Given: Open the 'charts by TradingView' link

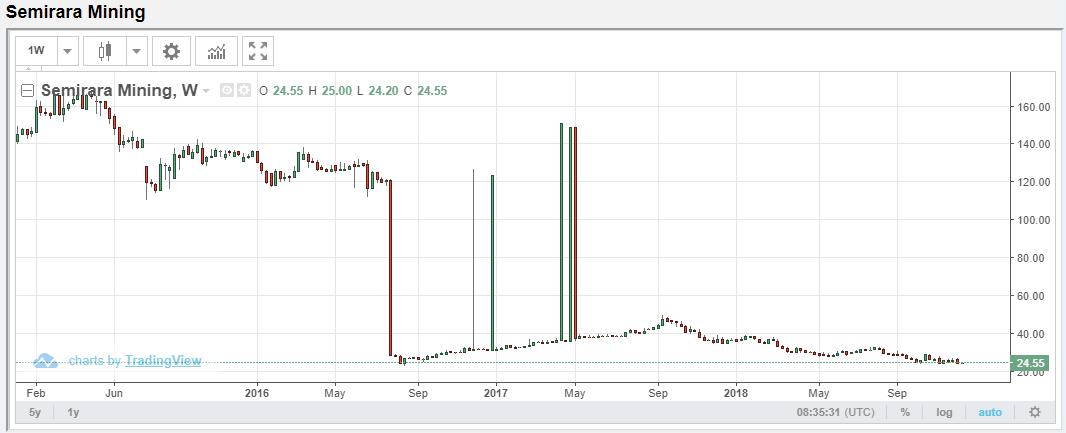Looking at the screenshot, I should pos(135,360).
